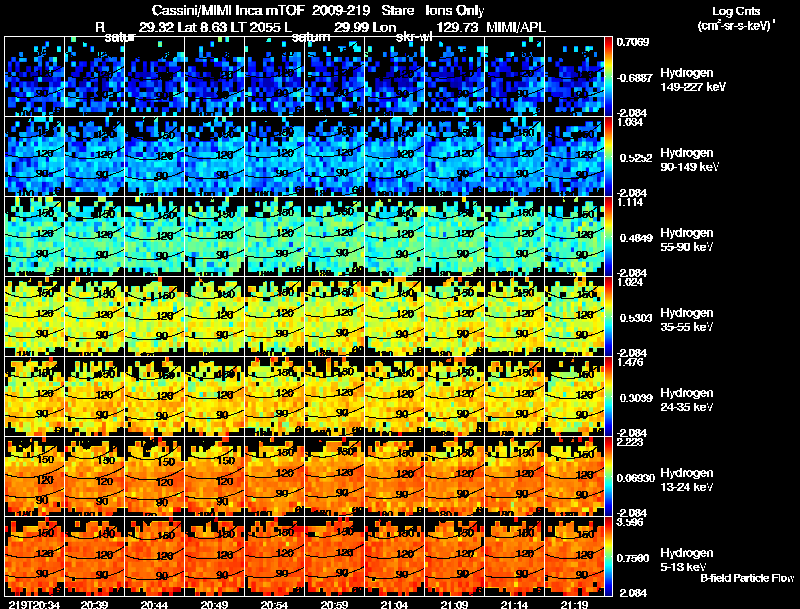
Task: Click the 0.5252 color scale midpoint value
Action: tap(636, 158)
